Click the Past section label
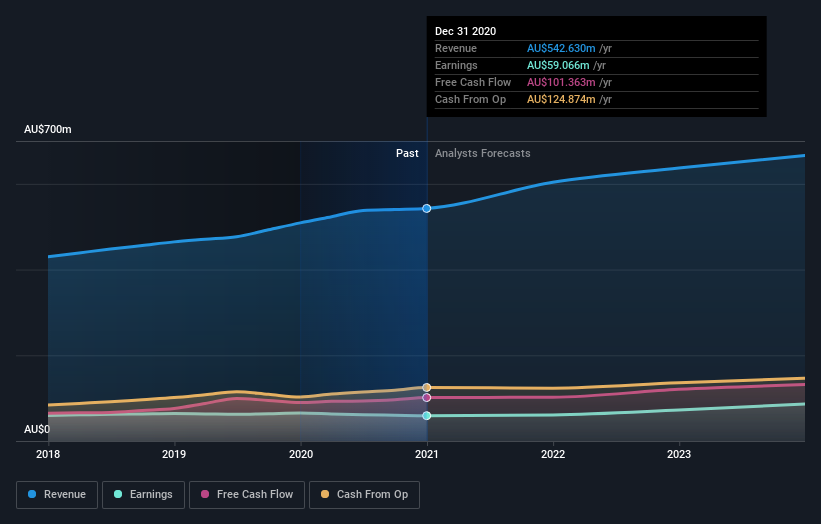Viewport: 821px width, 524px height. (407, 153)
